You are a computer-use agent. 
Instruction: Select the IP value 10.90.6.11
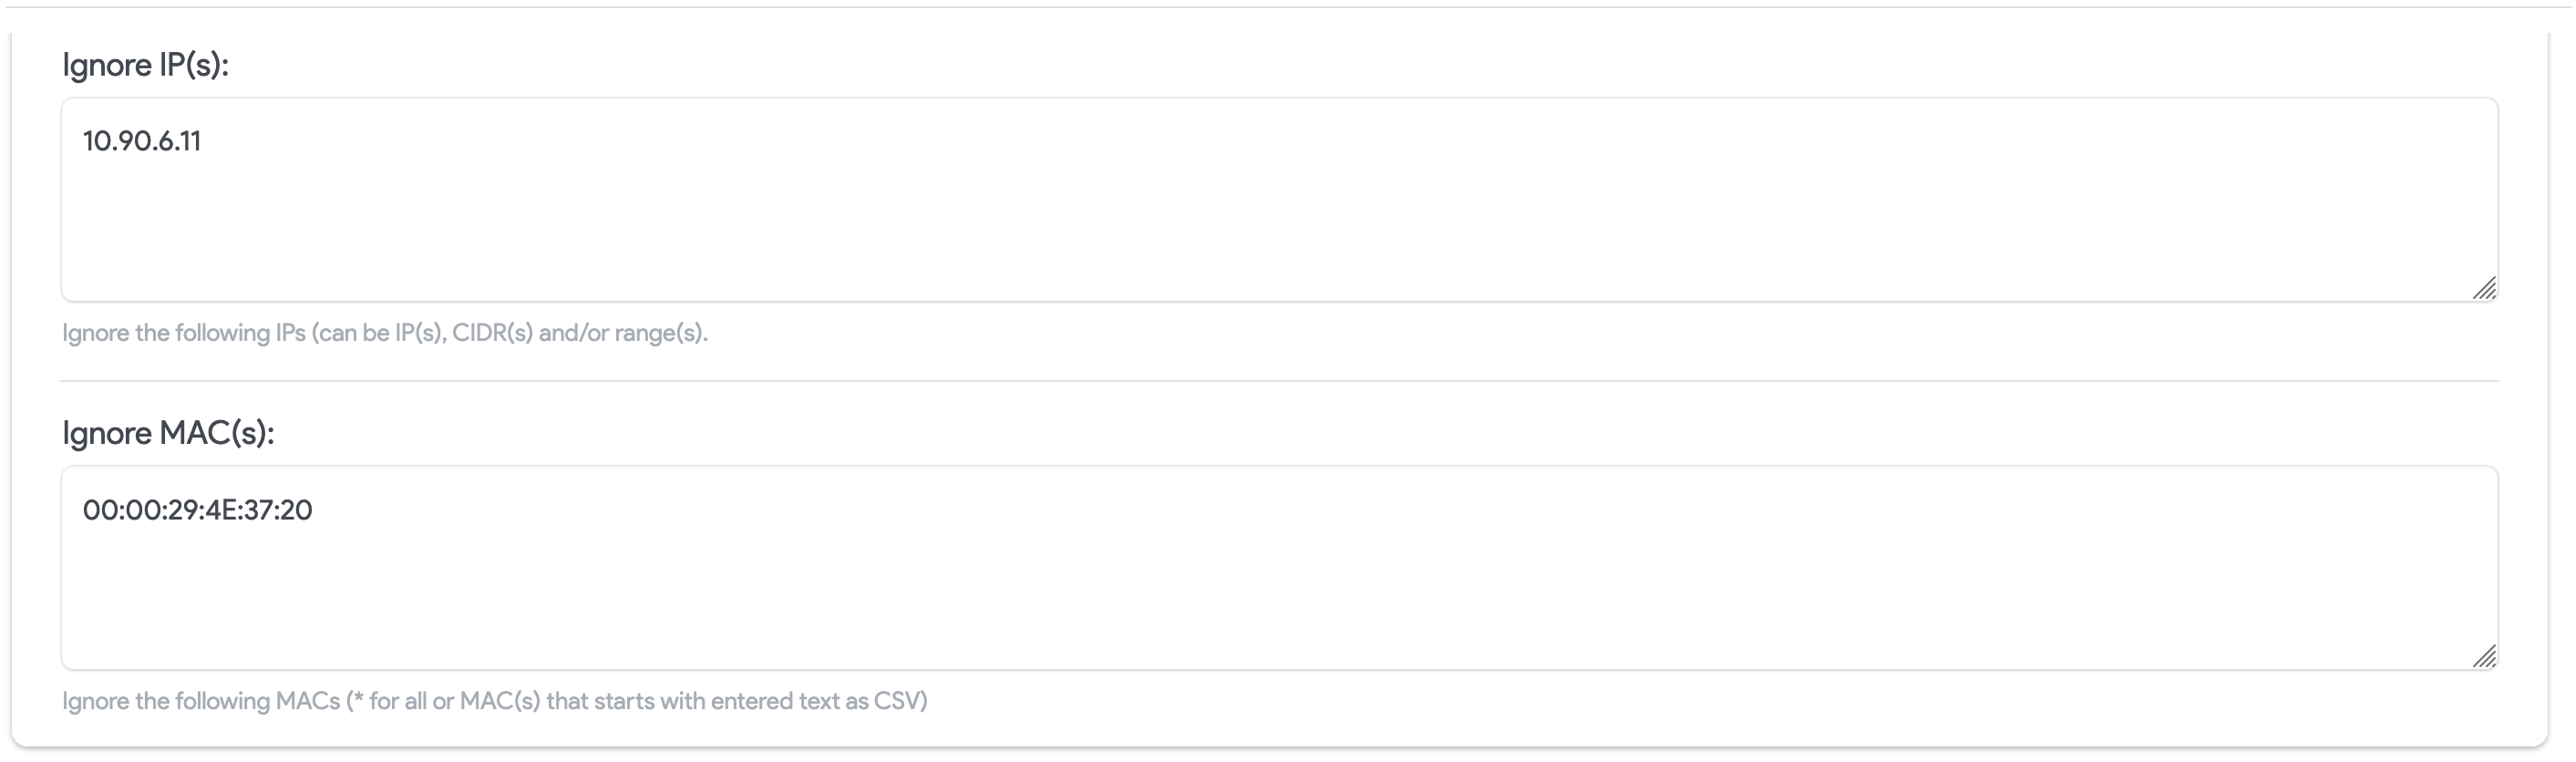[x=142, y=141]
